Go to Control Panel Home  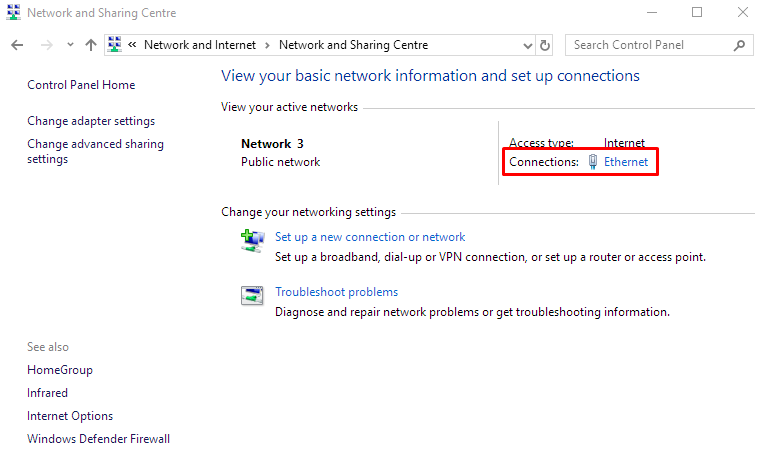pos(81,85)
